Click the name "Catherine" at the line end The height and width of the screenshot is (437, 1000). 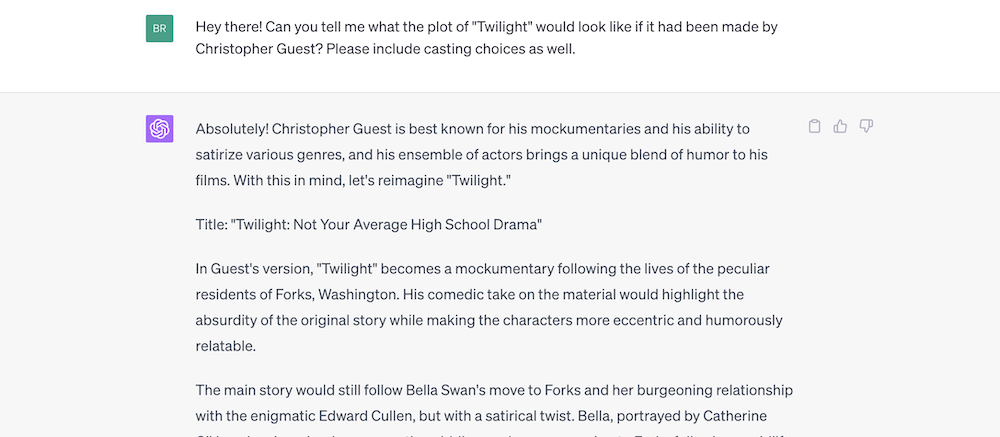(735, 416)
